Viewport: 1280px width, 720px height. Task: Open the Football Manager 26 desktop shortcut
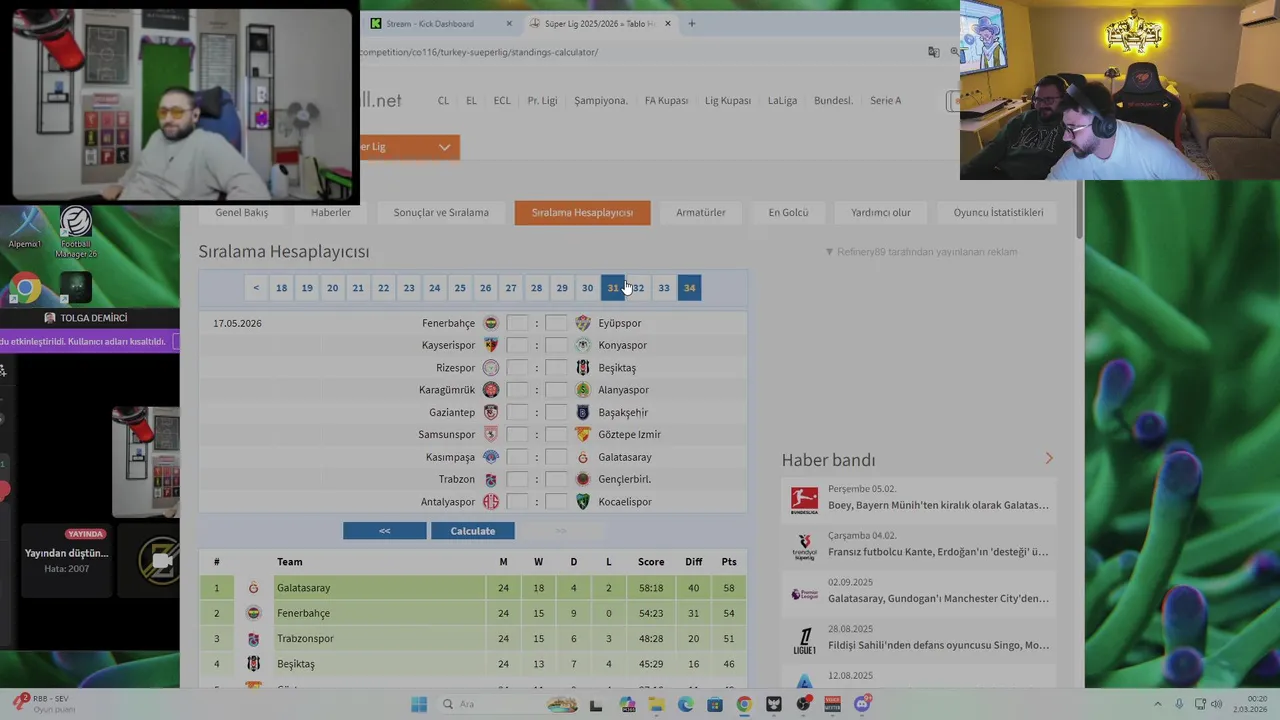pyautogui.click(x=76, y=232)
